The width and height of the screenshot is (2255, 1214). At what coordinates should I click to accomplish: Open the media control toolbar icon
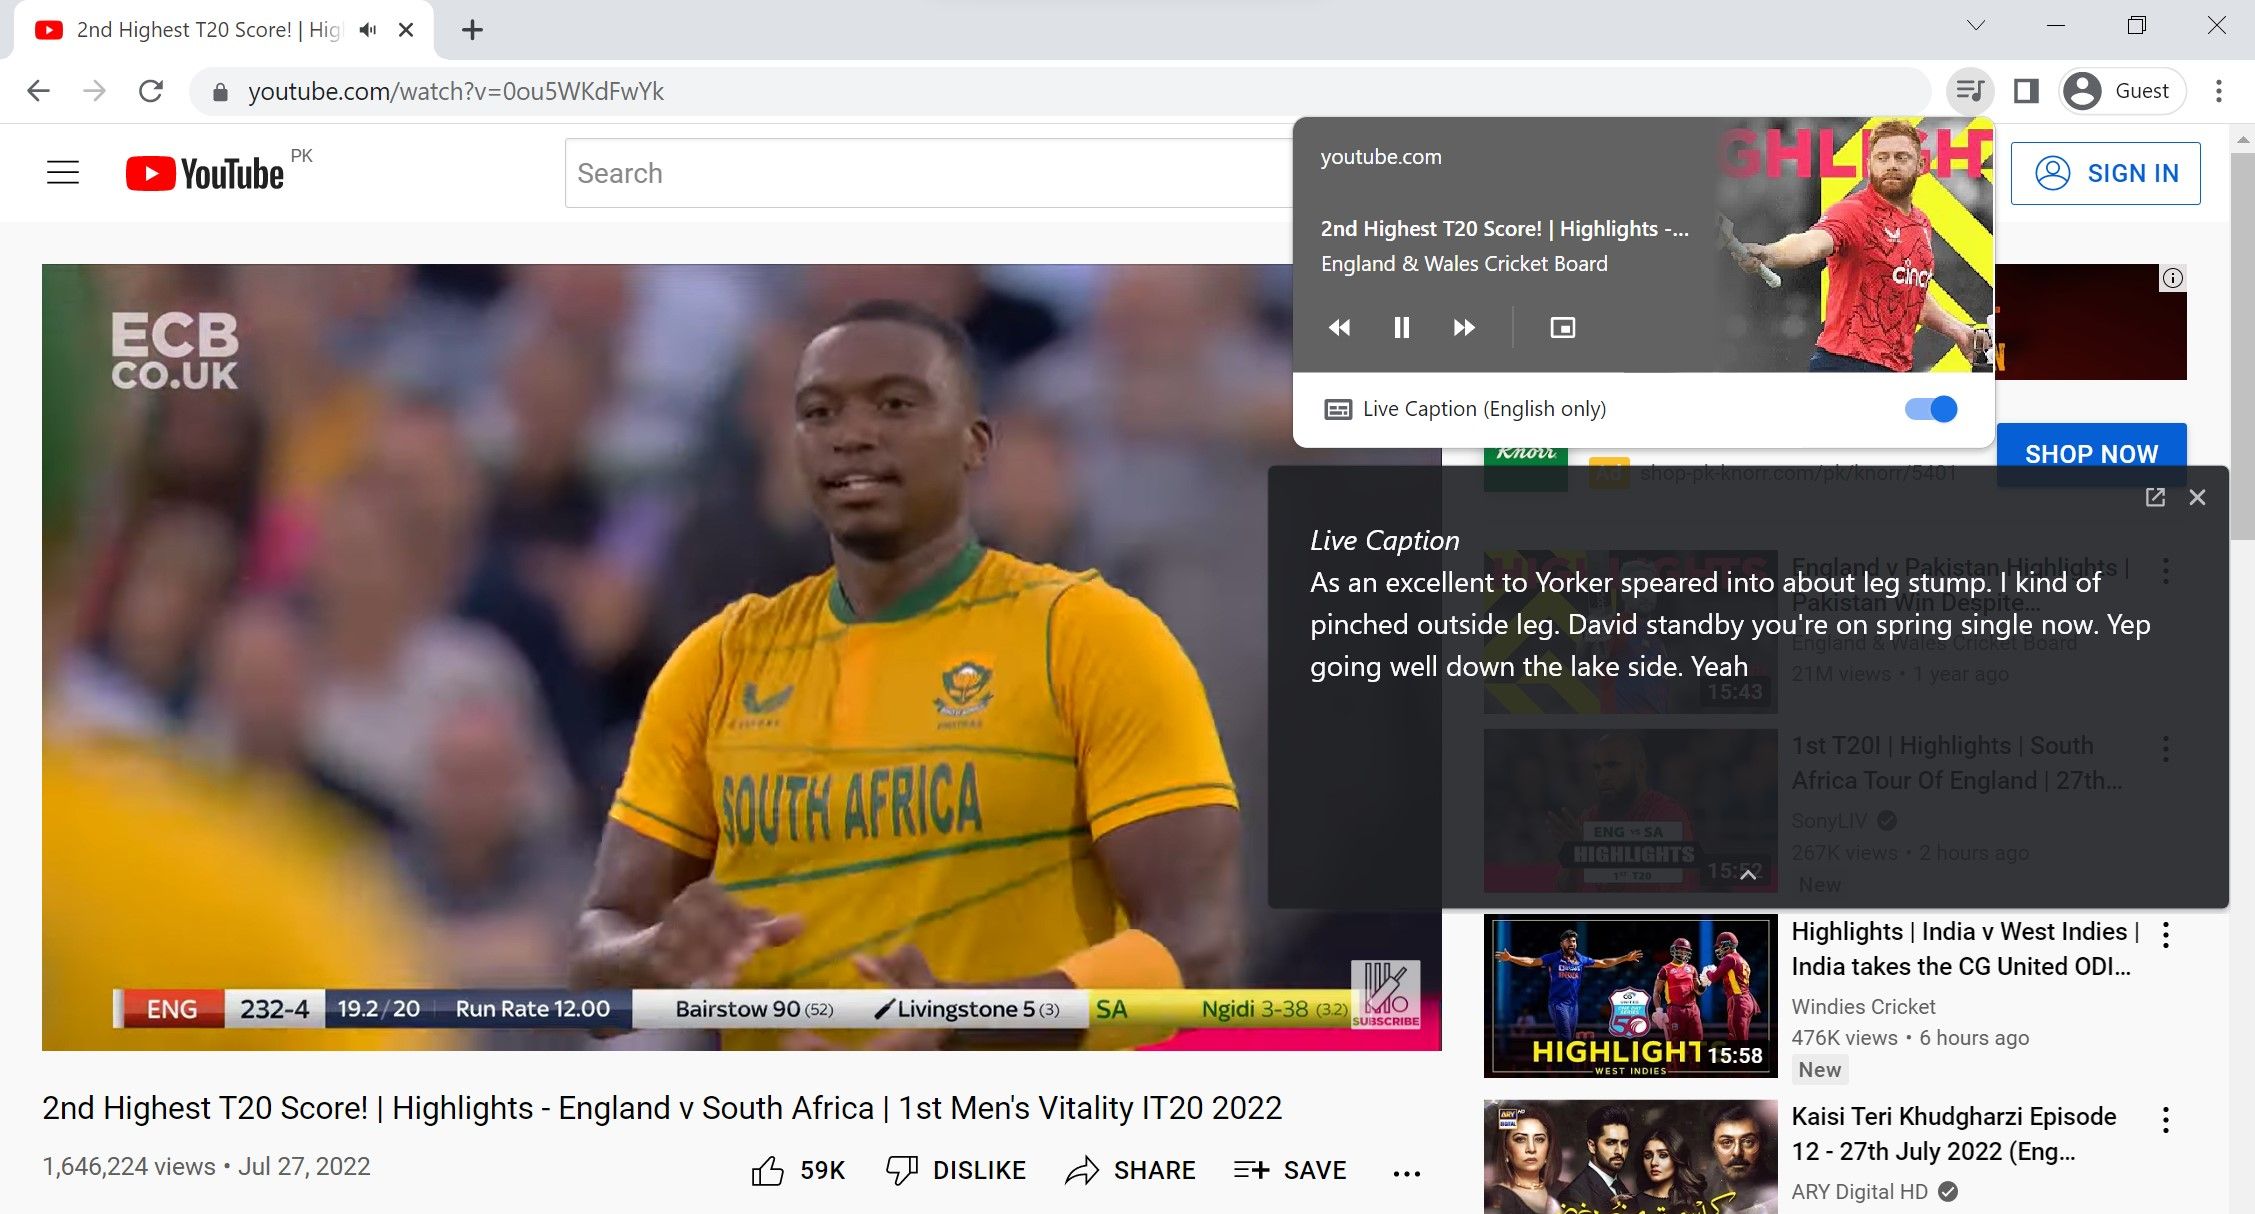coord(1970,91)
